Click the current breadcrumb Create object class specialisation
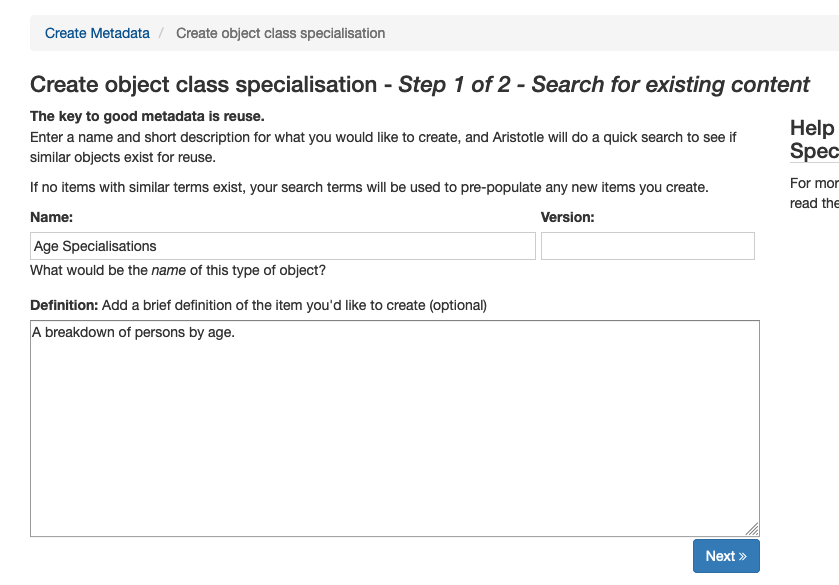Screen dimensions: 839x585 click(280, 33)
